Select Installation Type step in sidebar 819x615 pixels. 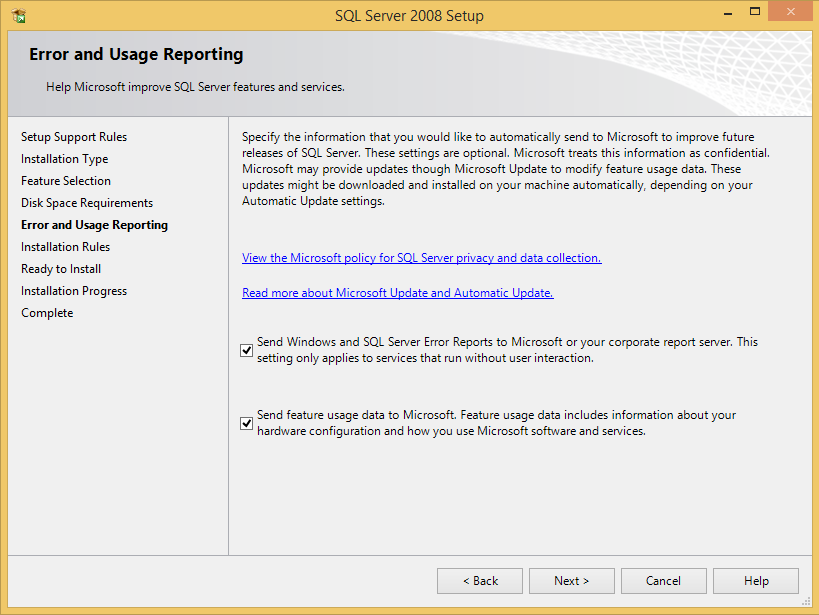click(x=64, y=159)
